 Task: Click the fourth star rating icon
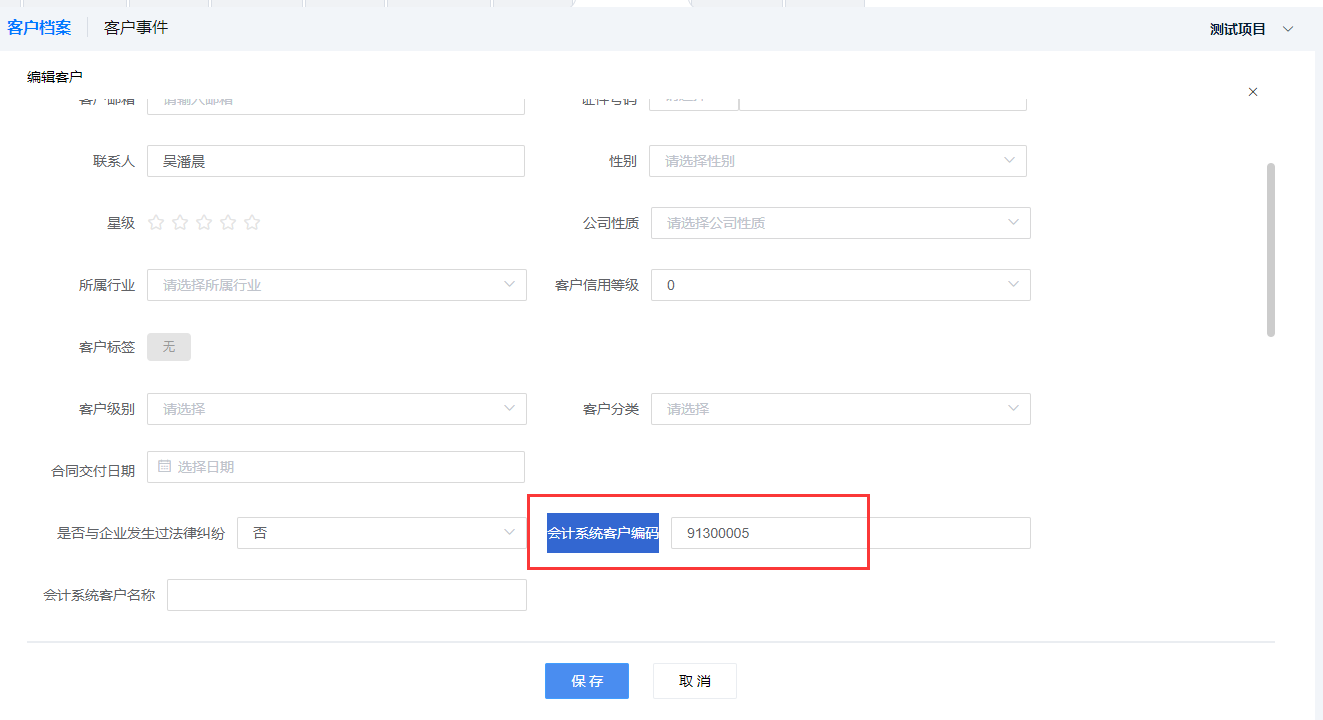[x=228, y=223]
